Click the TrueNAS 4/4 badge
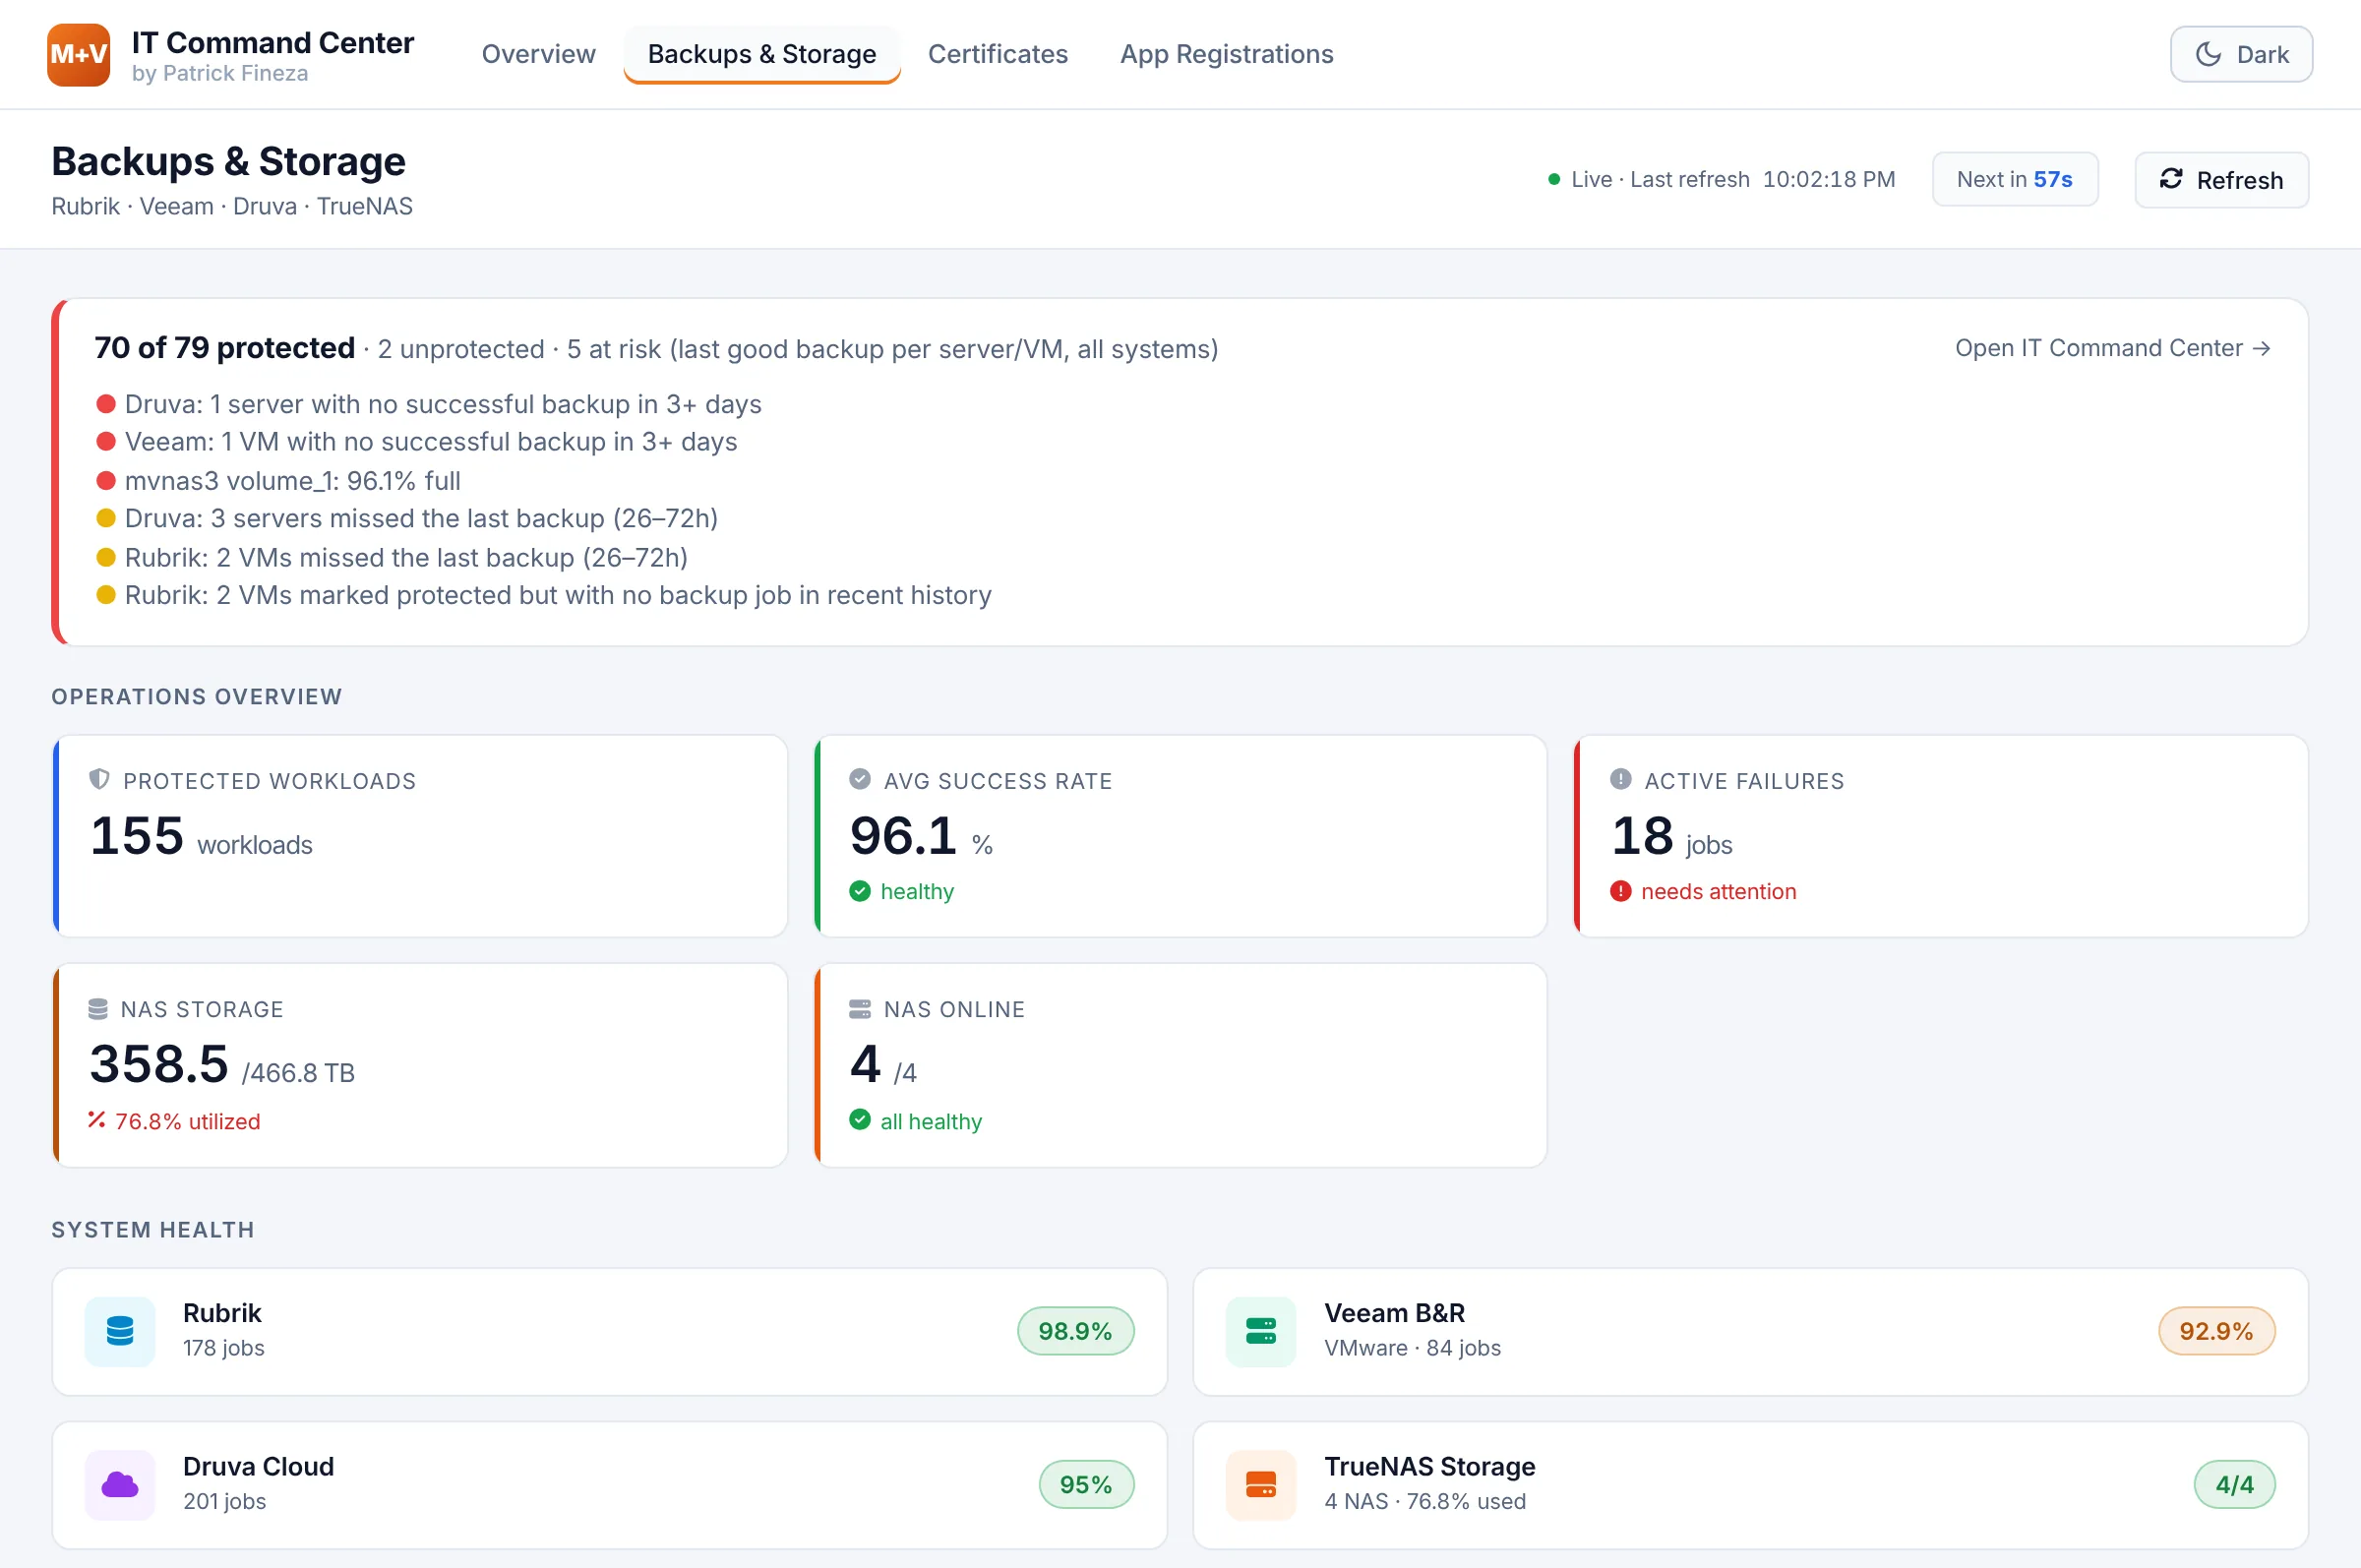Screen dimensions: 2361x1568 [2234, 1485]
